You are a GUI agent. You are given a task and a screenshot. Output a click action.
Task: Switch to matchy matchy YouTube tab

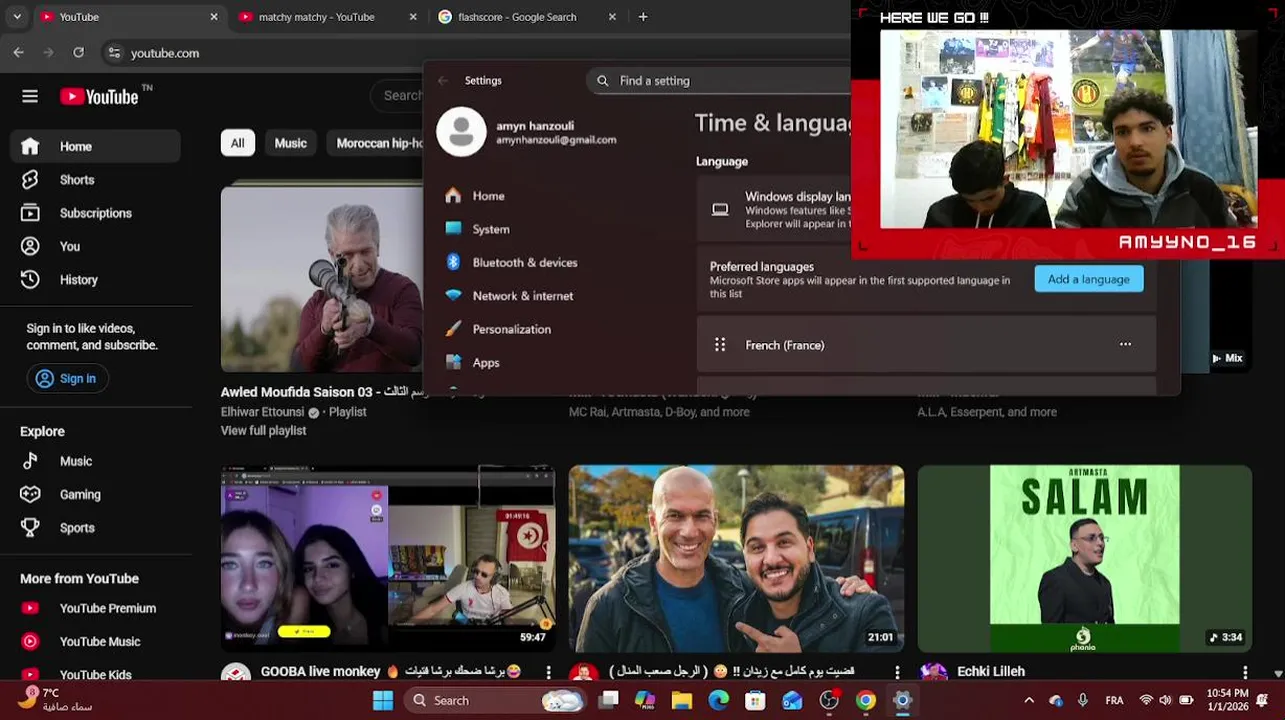click(329, 17)
